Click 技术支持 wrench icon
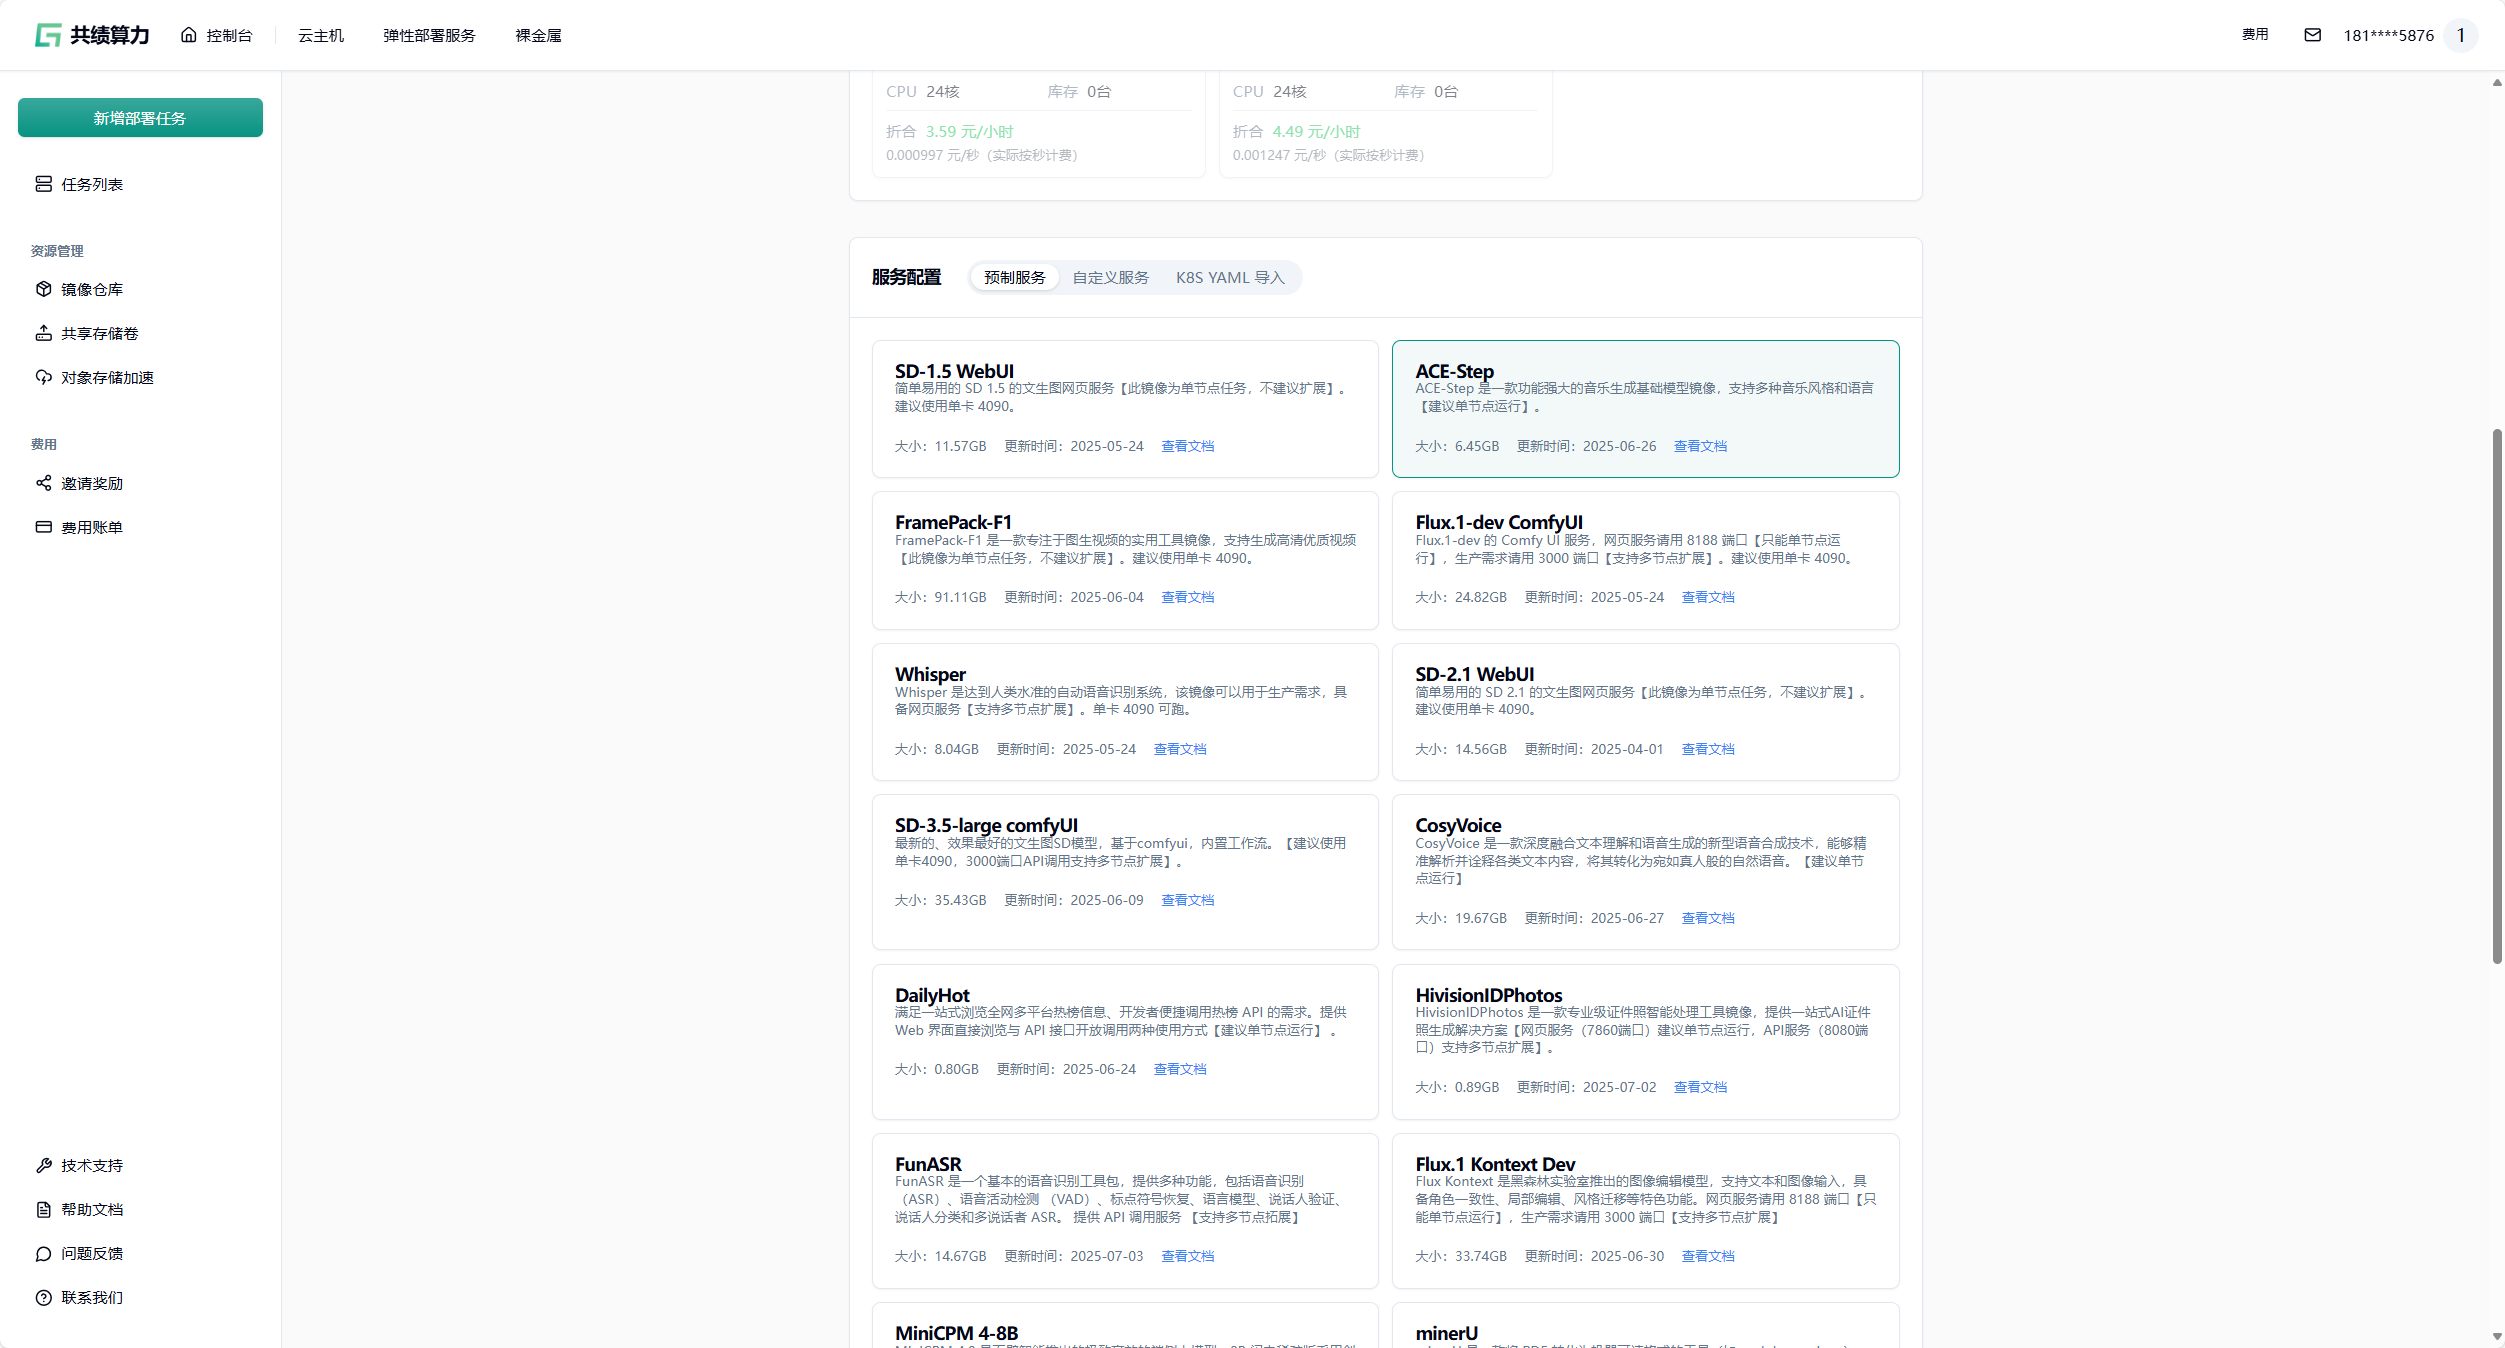2505x1348 pixels. click(x=43, y=1165)
